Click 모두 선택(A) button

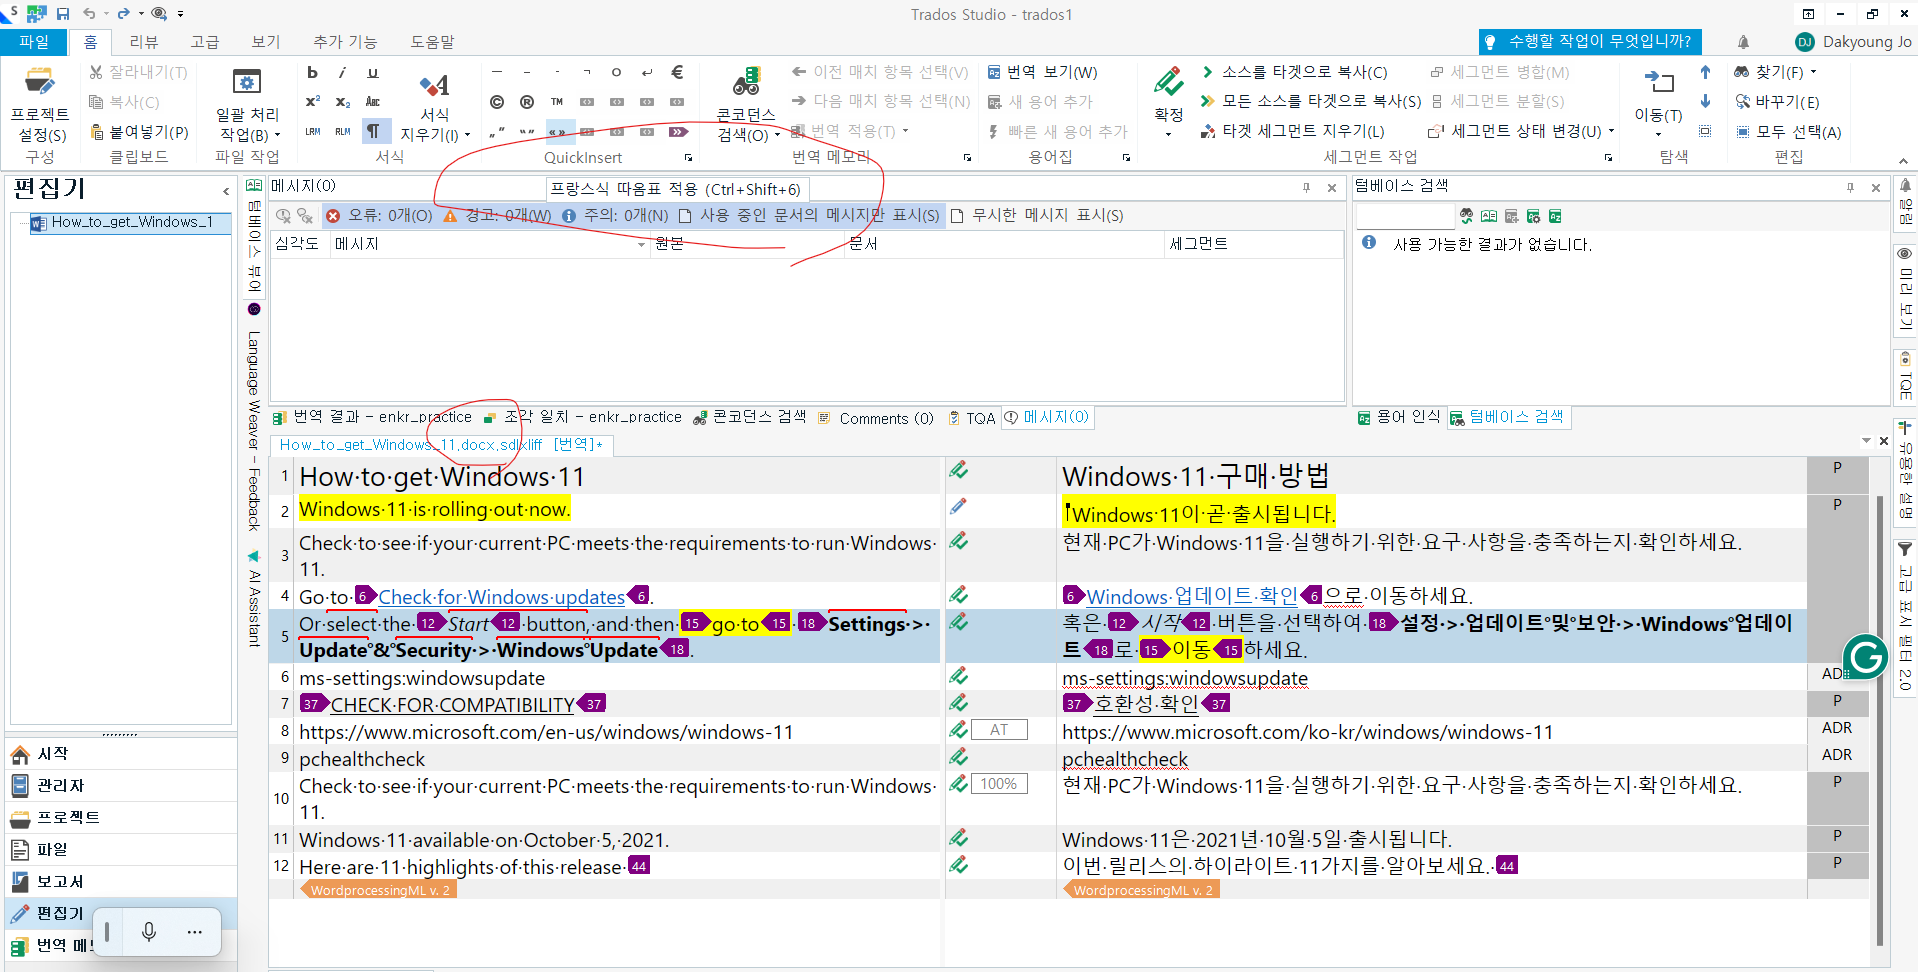[1788, 131]
